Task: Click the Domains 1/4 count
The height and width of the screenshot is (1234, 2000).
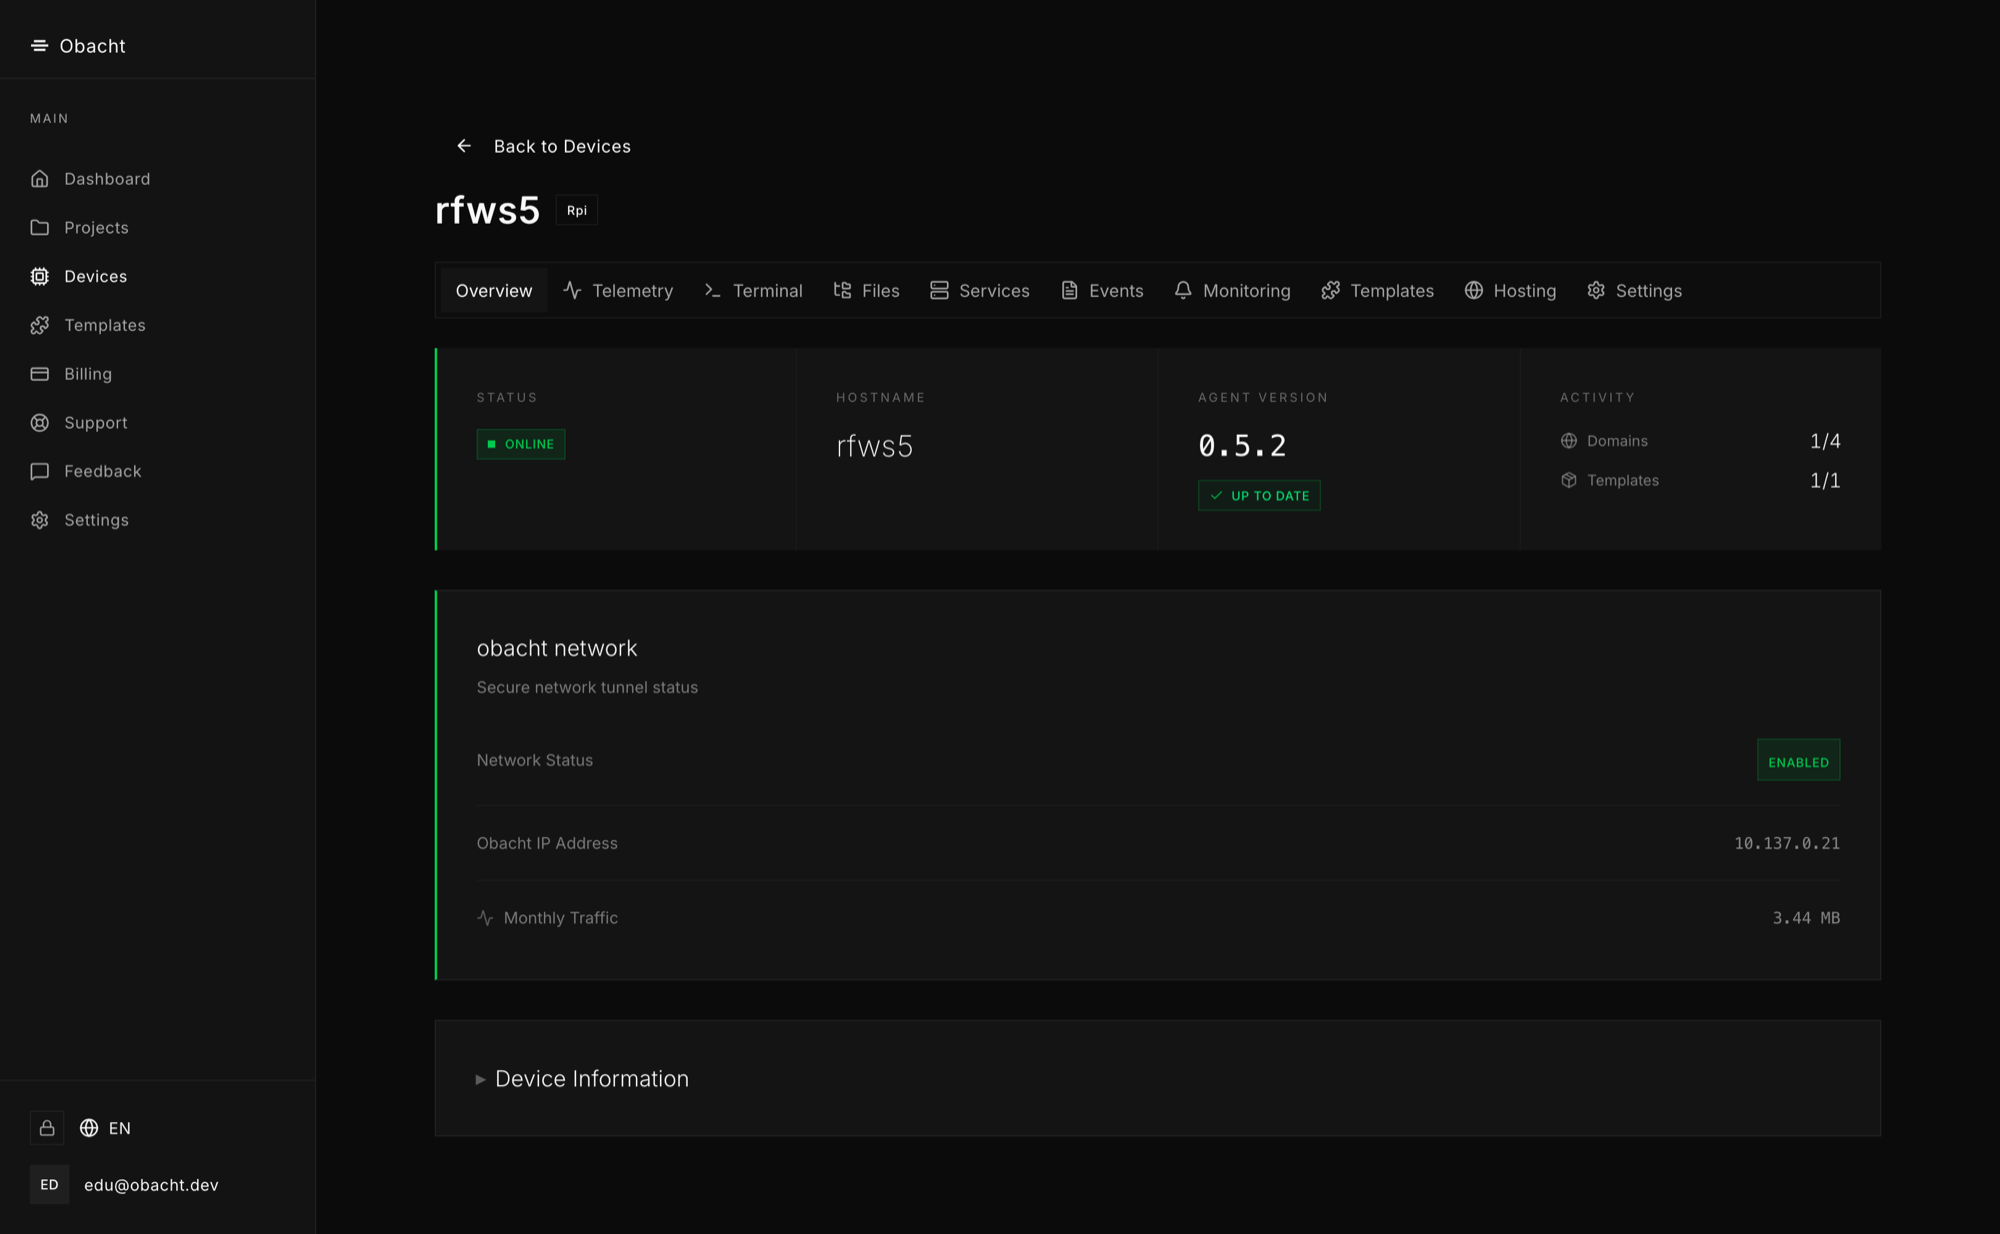Action: tap(1825, 441)
